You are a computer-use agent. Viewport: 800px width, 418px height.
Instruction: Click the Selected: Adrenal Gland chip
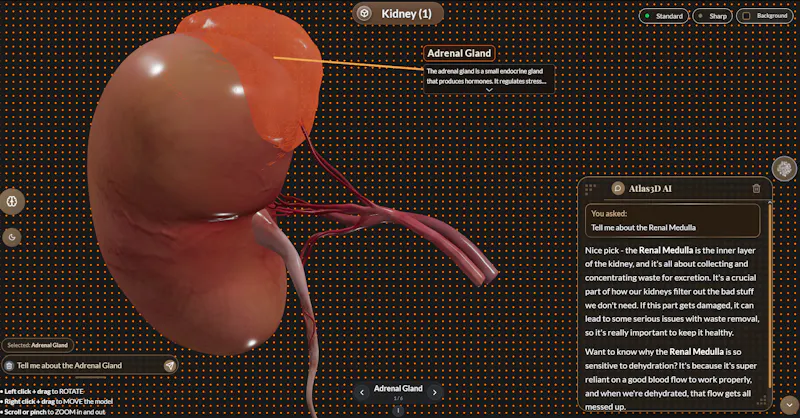click(38, 345)
